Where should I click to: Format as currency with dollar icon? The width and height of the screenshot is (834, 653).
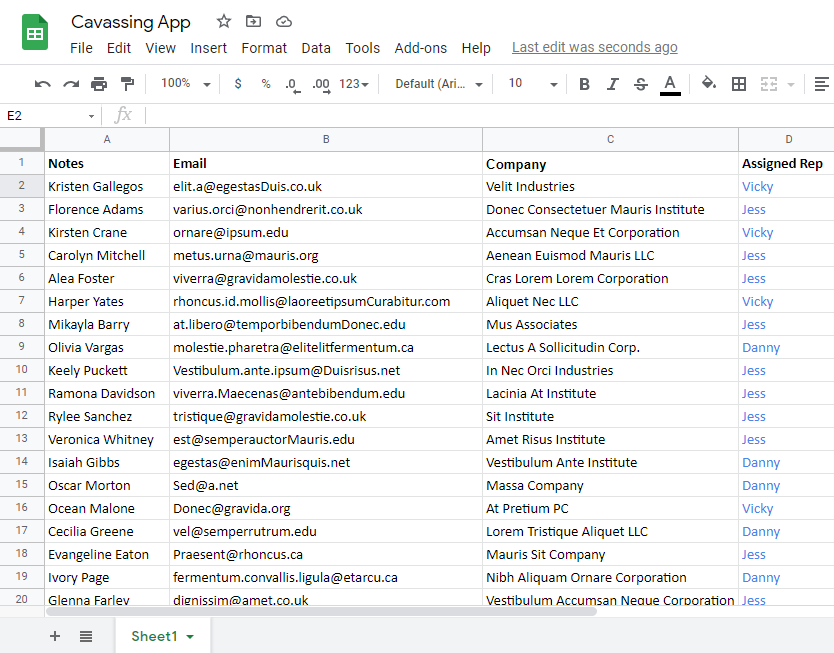[238, 83]
